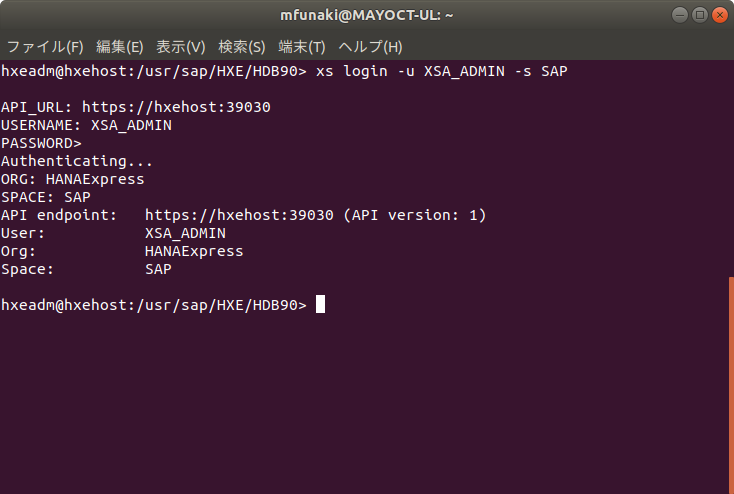Click the PASSWORD> prompt line
The height and width of the screenshot is (494, 734).
[41, 143]
